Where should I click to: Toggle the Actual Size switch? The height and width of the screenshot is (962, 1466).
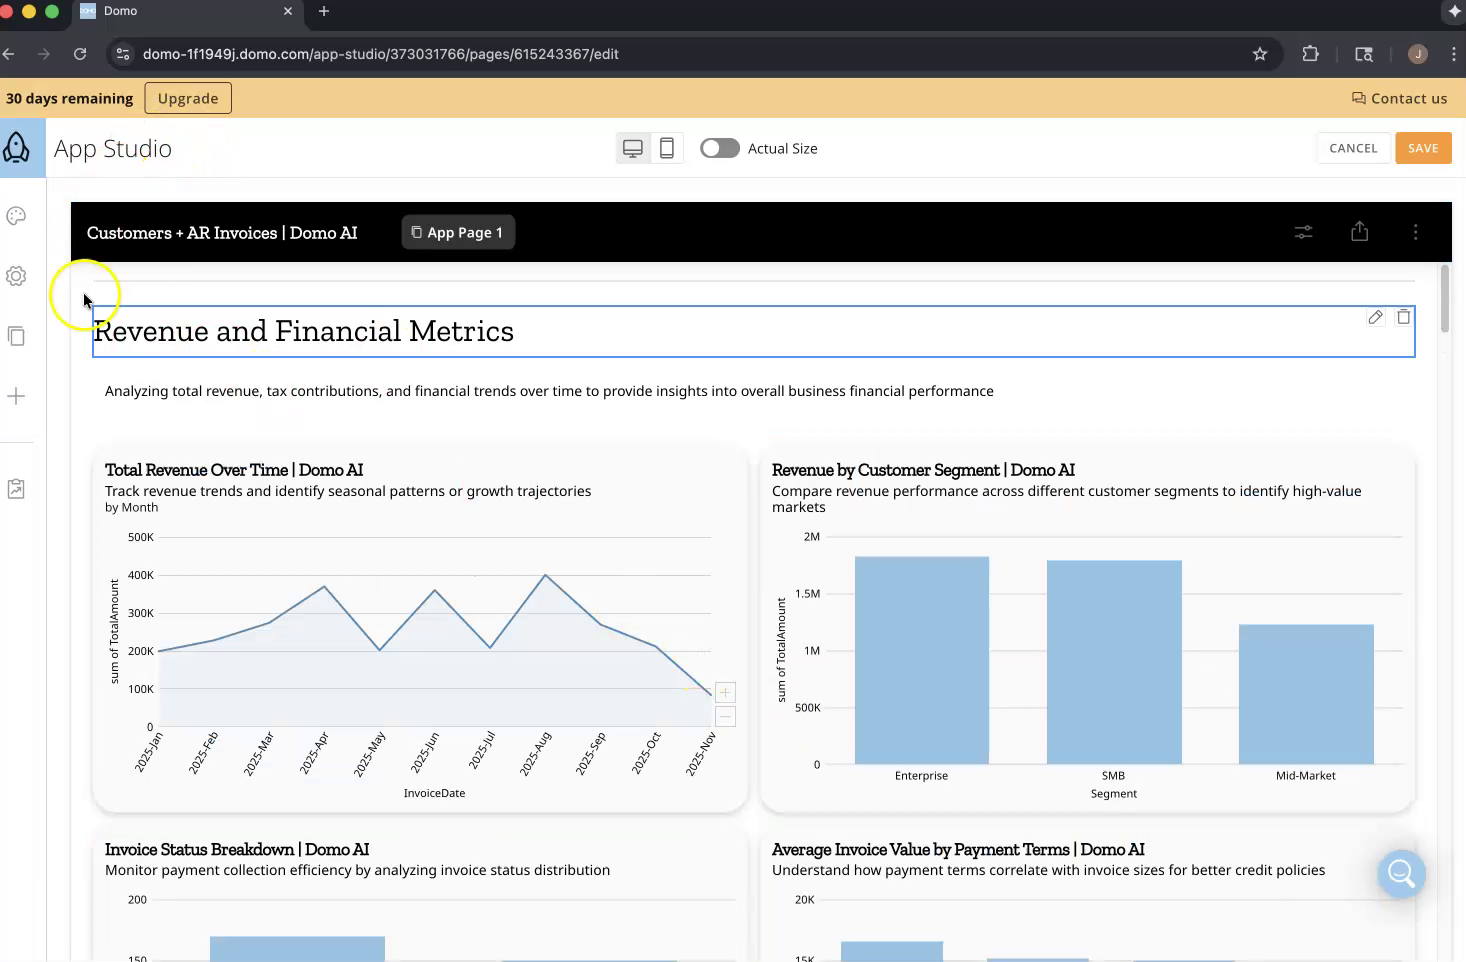click(x=720, y=148)
